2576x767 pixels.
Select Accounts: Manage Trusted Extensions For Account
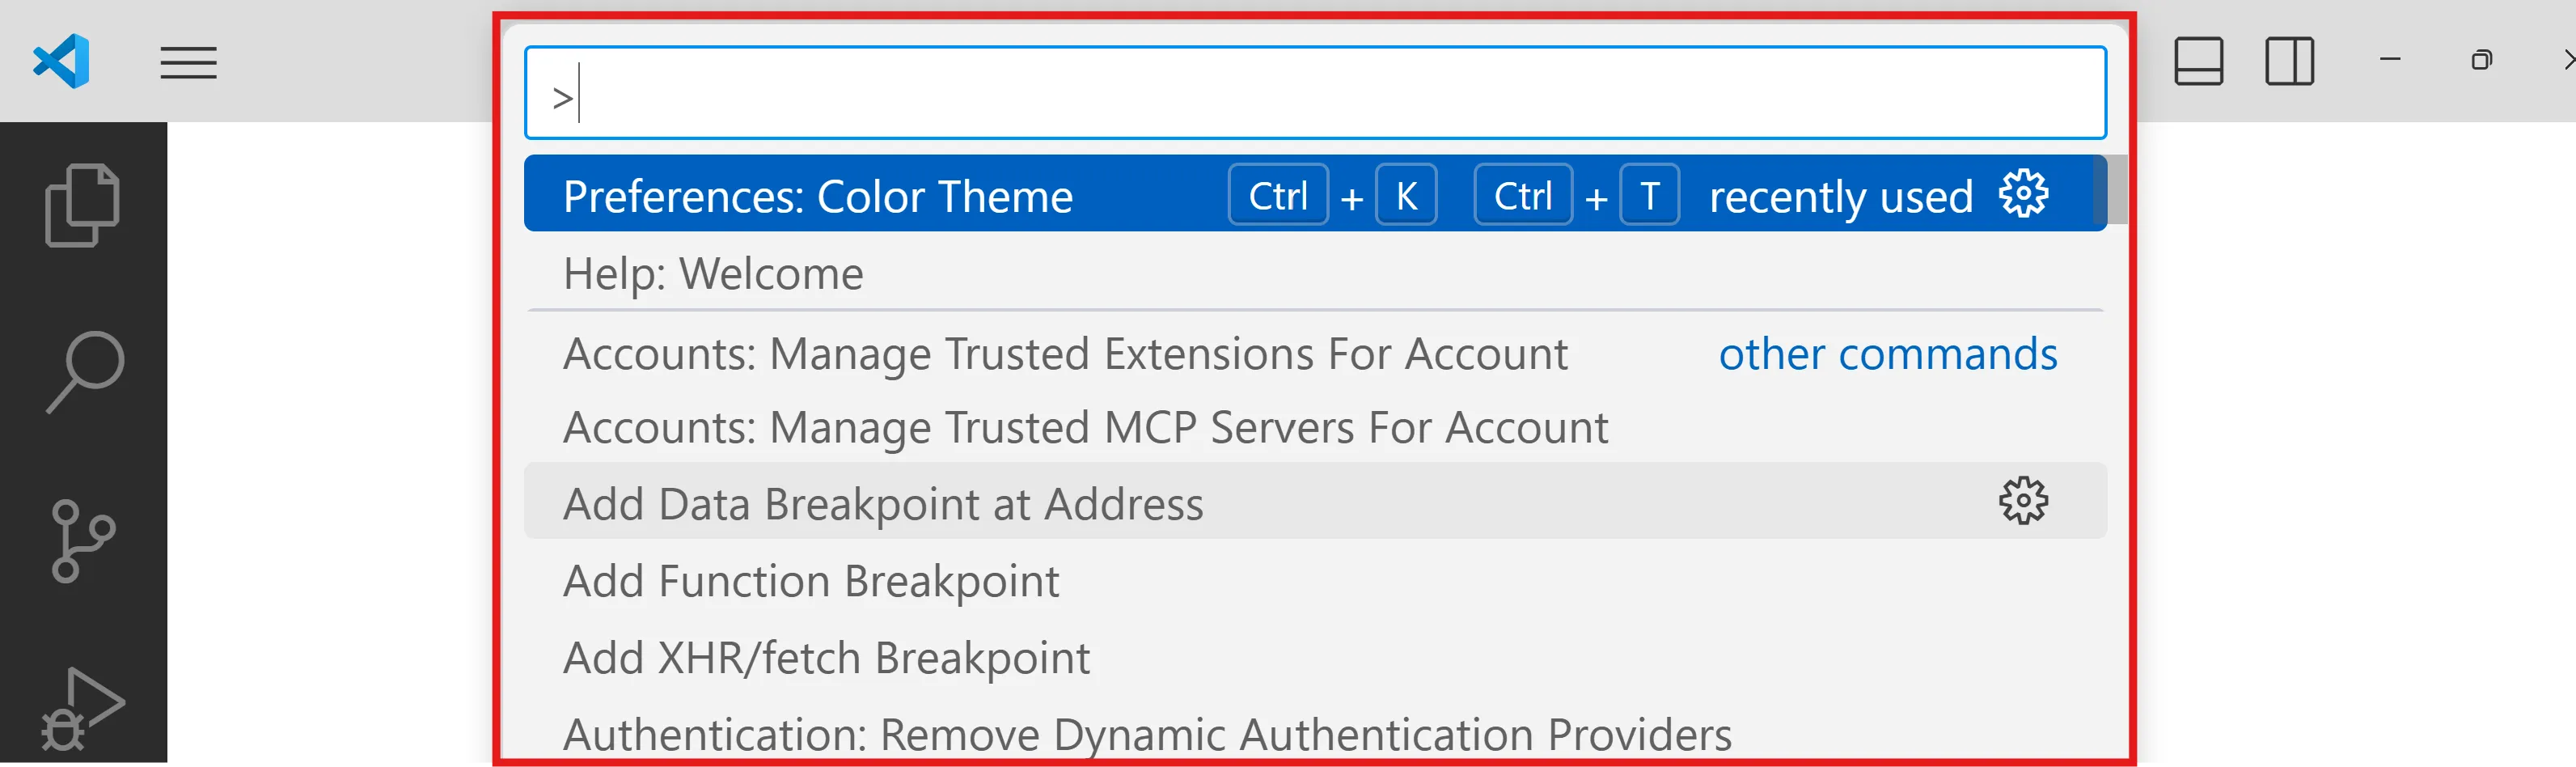1065,354
